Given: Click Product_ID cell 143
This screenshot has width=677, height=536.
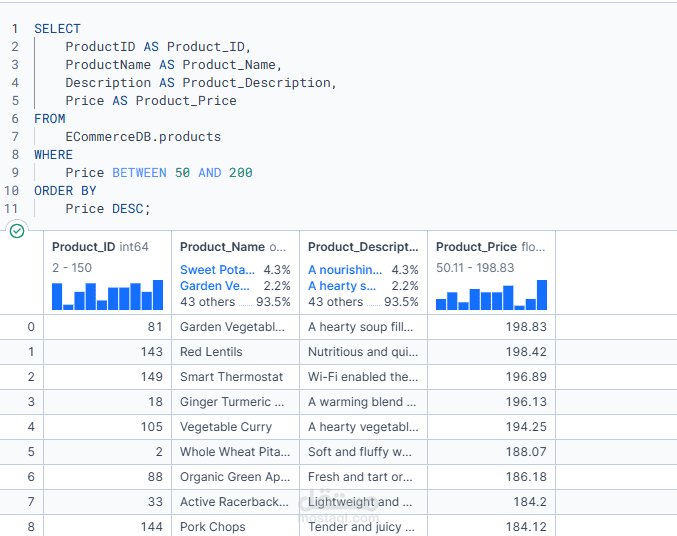Looking at the screenshot, I should (152, 352).
